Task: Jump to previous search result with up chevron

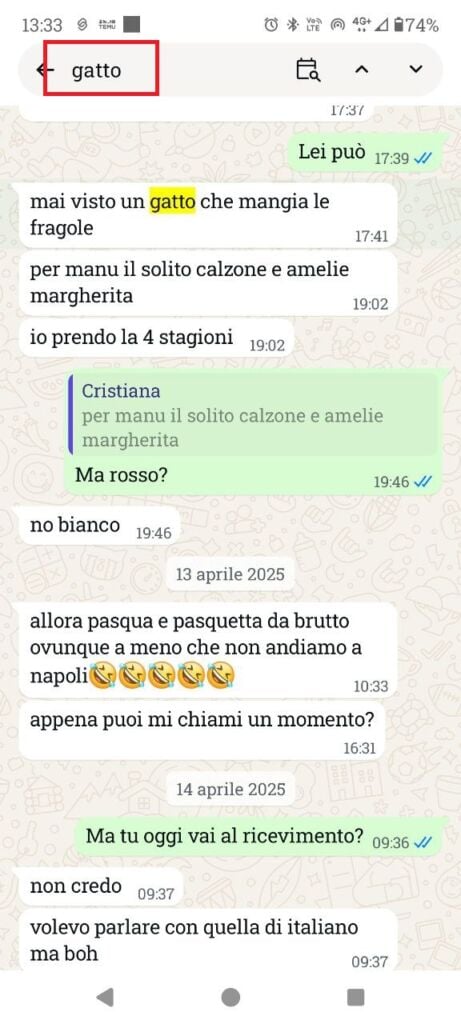Action: click(x=362, y=70)
